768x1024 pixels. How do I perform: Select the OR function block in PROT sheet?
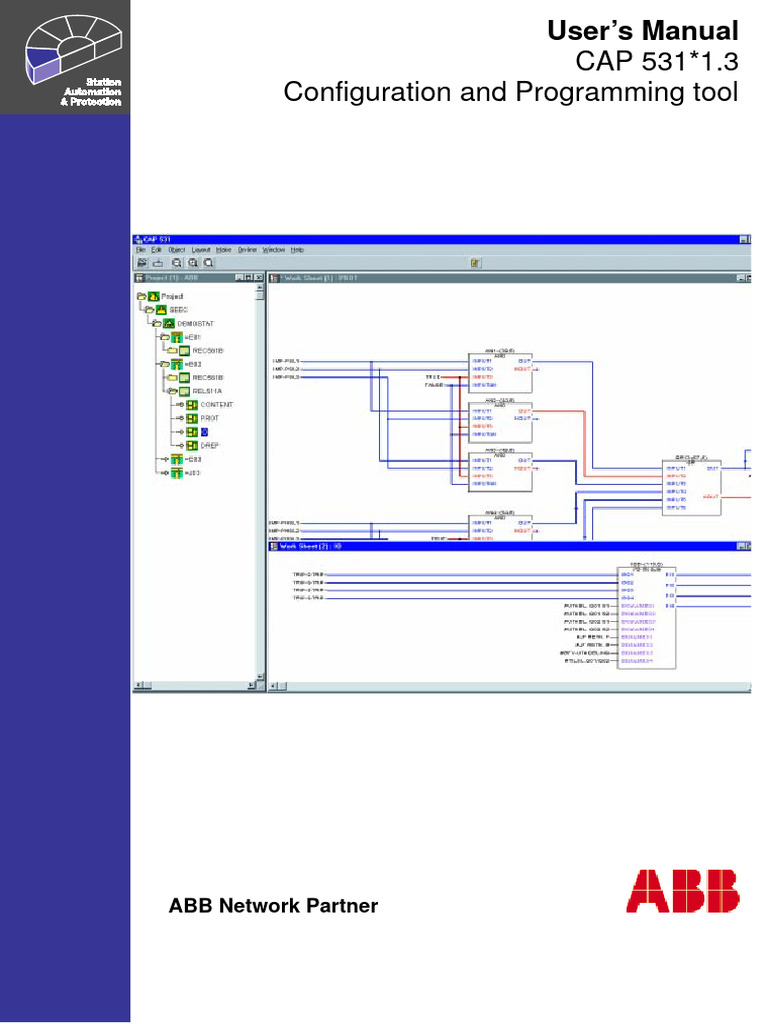[x=692, y=488]
